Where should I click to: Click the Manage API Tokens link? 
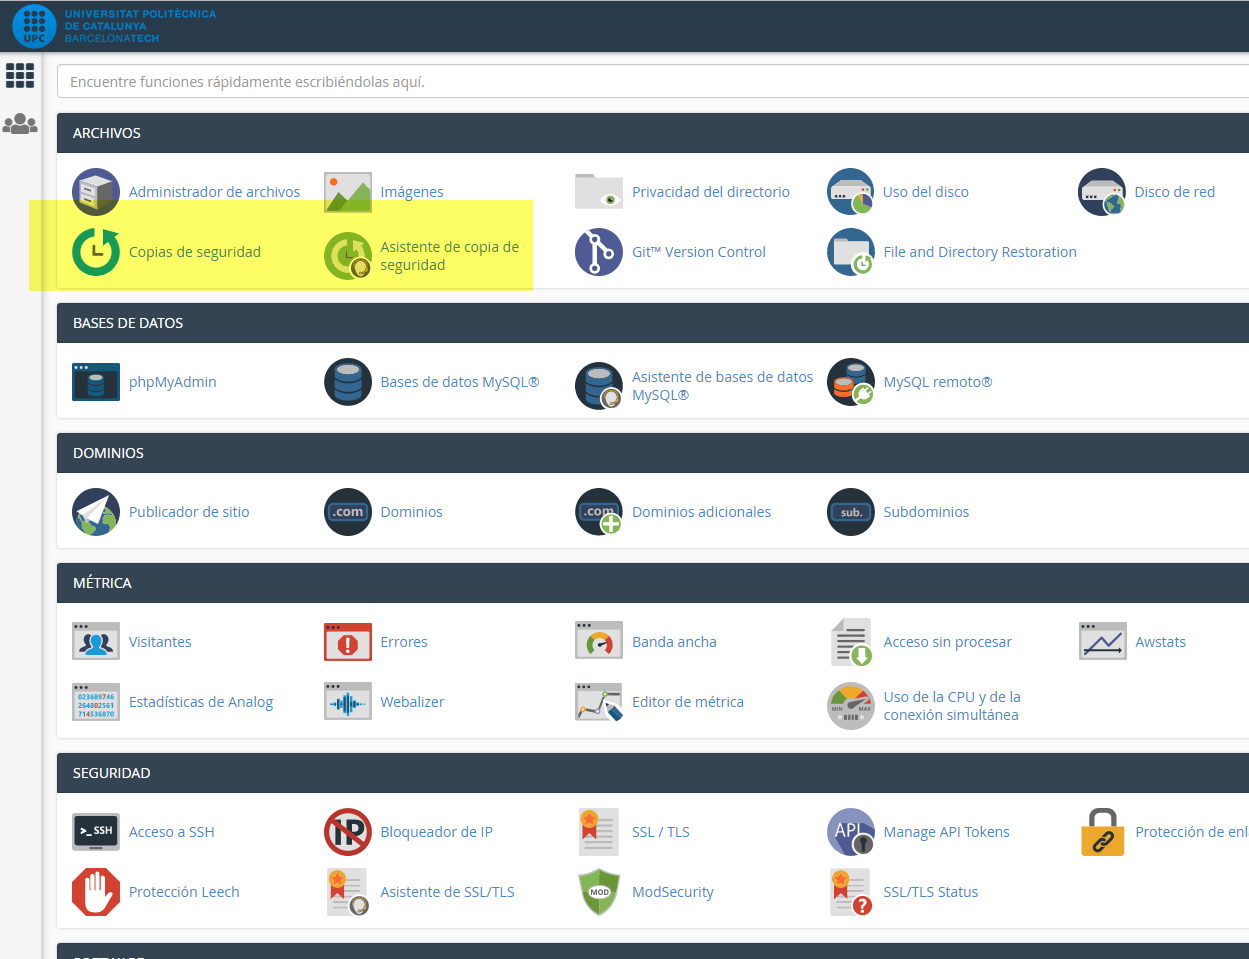(946, 832)
